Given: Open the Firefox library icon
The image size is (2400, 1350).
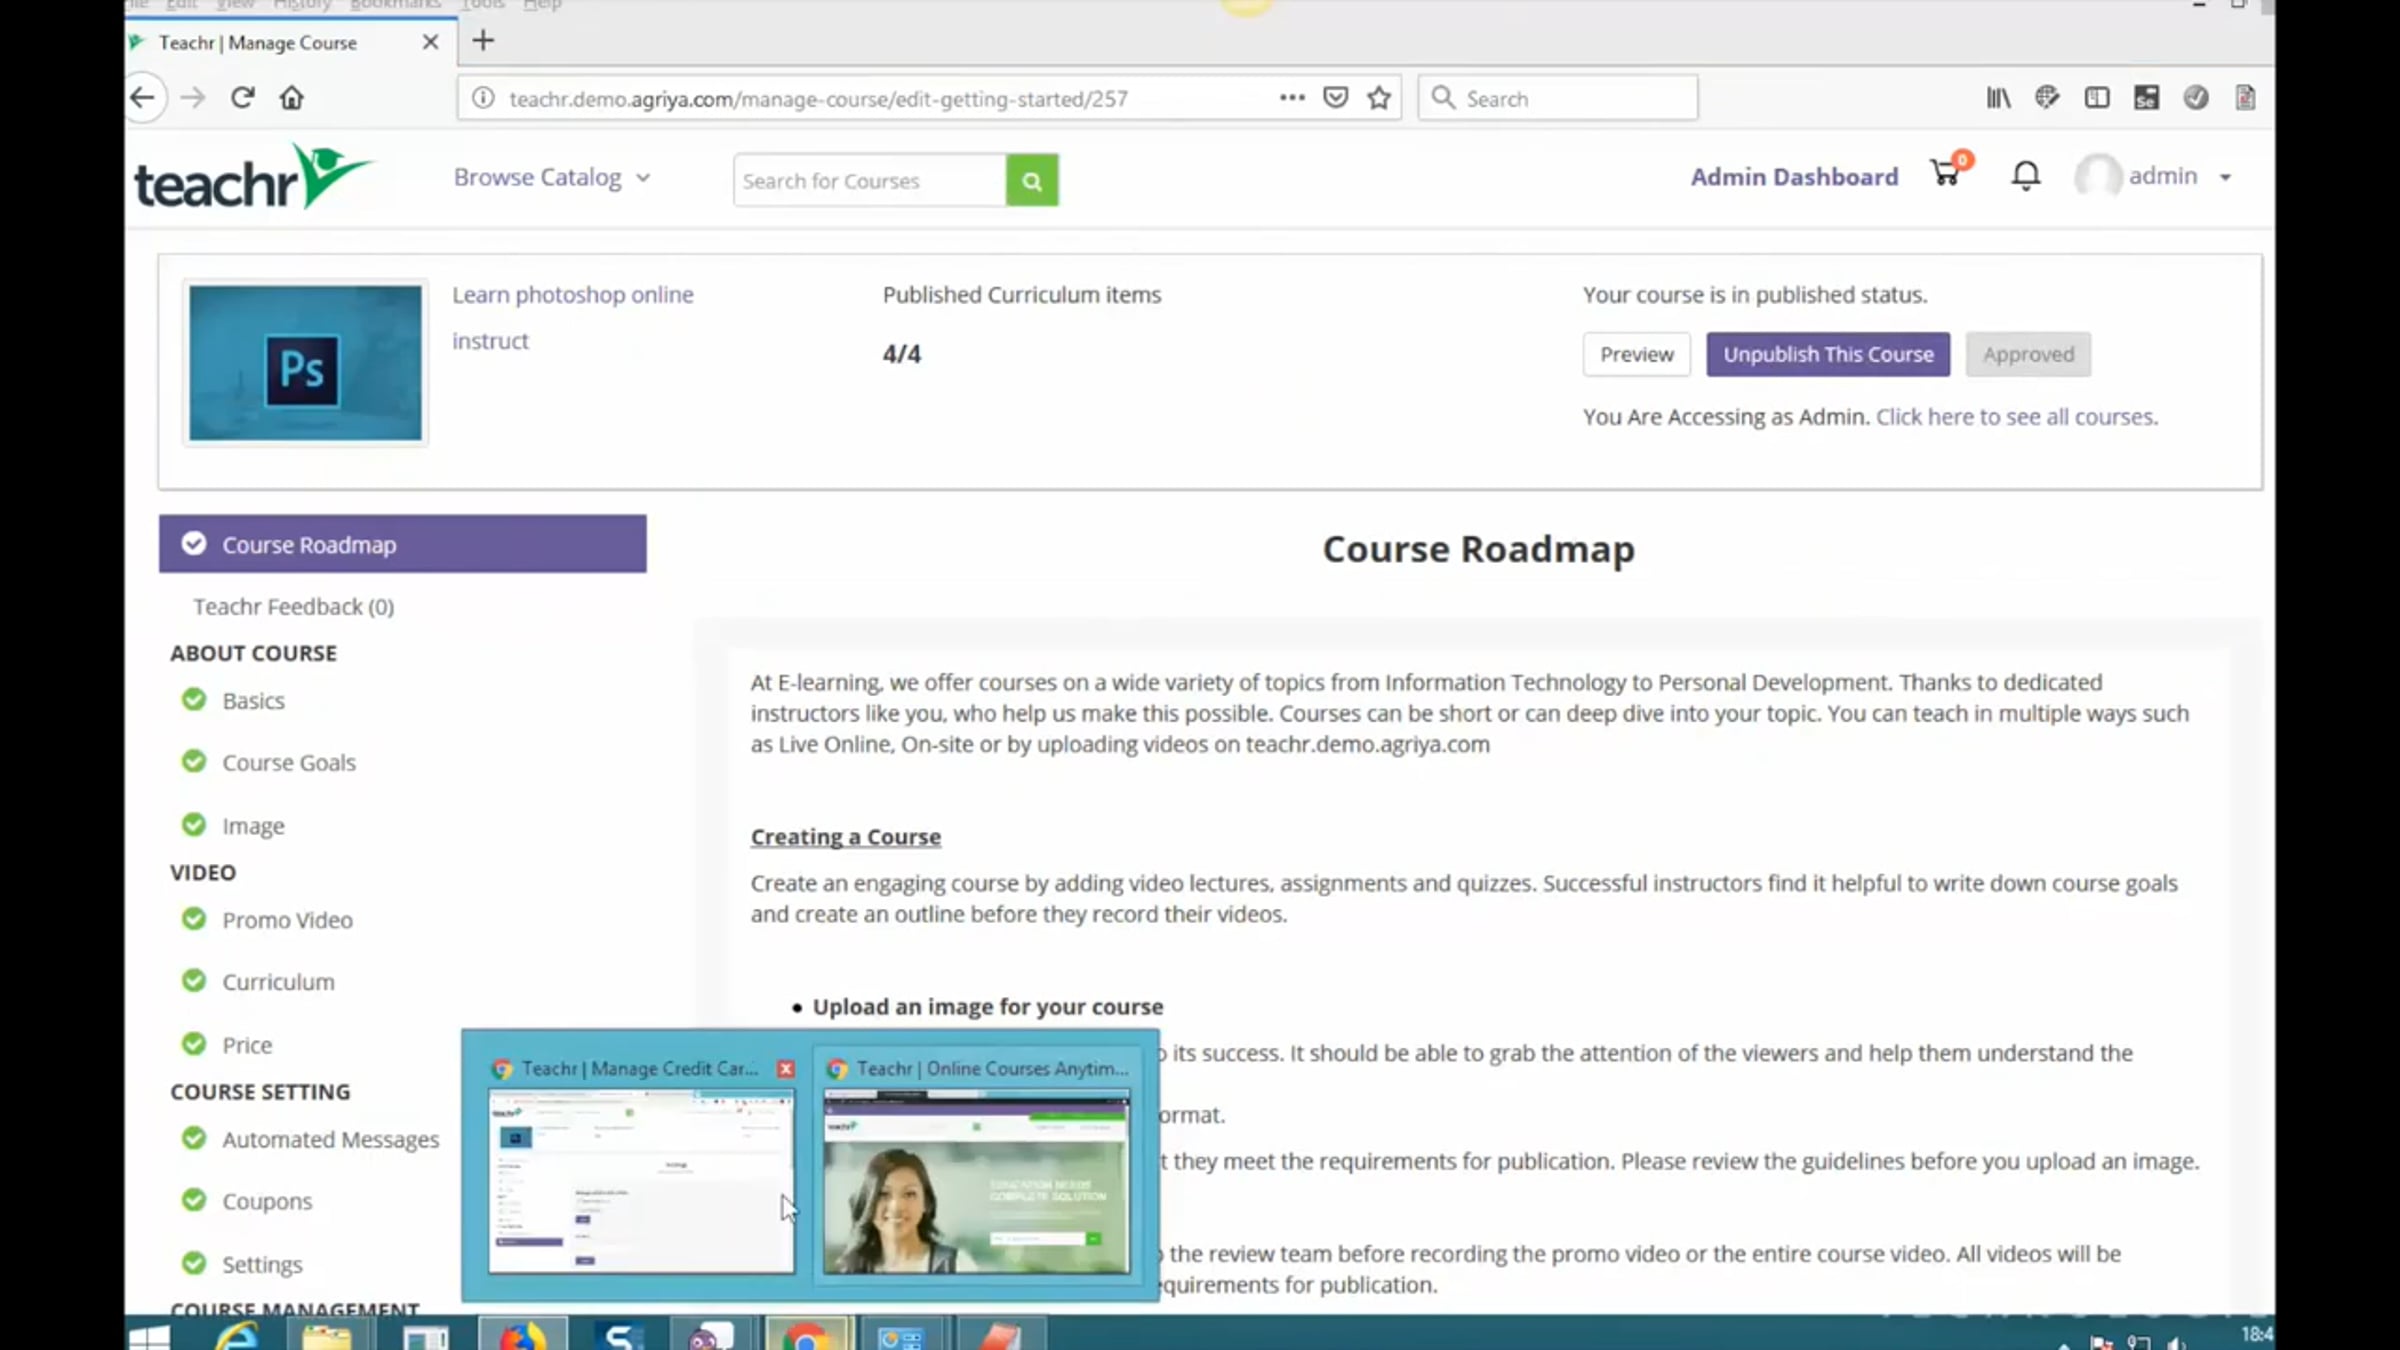Looking at the screenshot, I should 1998,98.
